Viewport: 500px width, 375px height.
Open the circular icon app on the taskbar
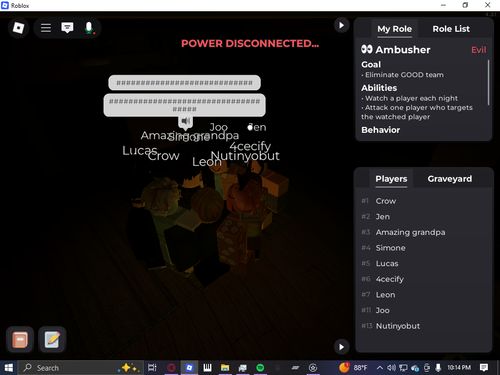coord(313,368)
